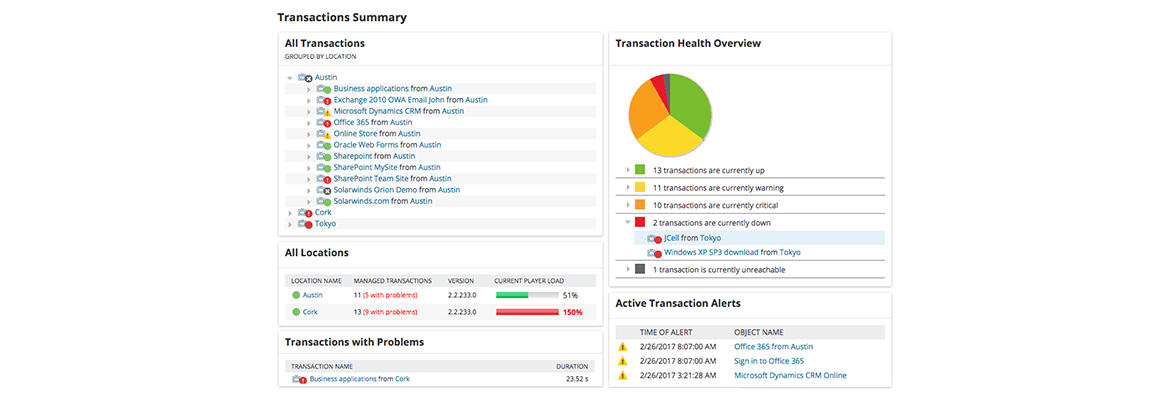Expand Business applications from Austin row
Screen dimensions: 1170x400
[309, 89]
